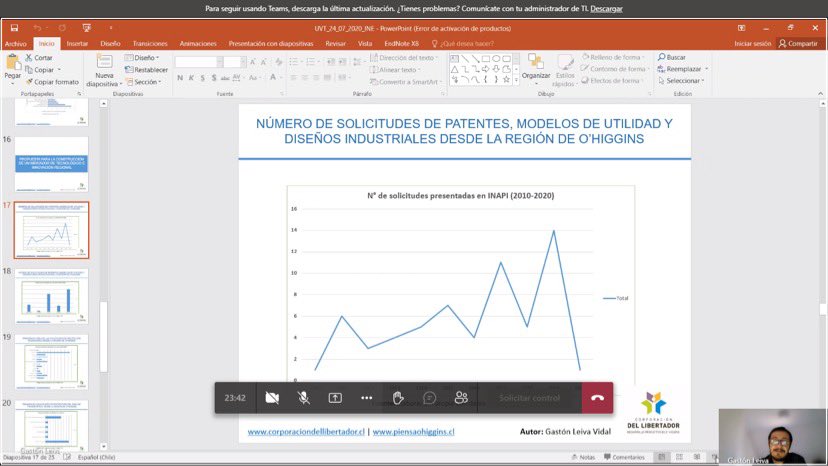The height and width of the screenshot is (466, 828).
Task: Open the font name combo box
Action: tap(199, 62)
